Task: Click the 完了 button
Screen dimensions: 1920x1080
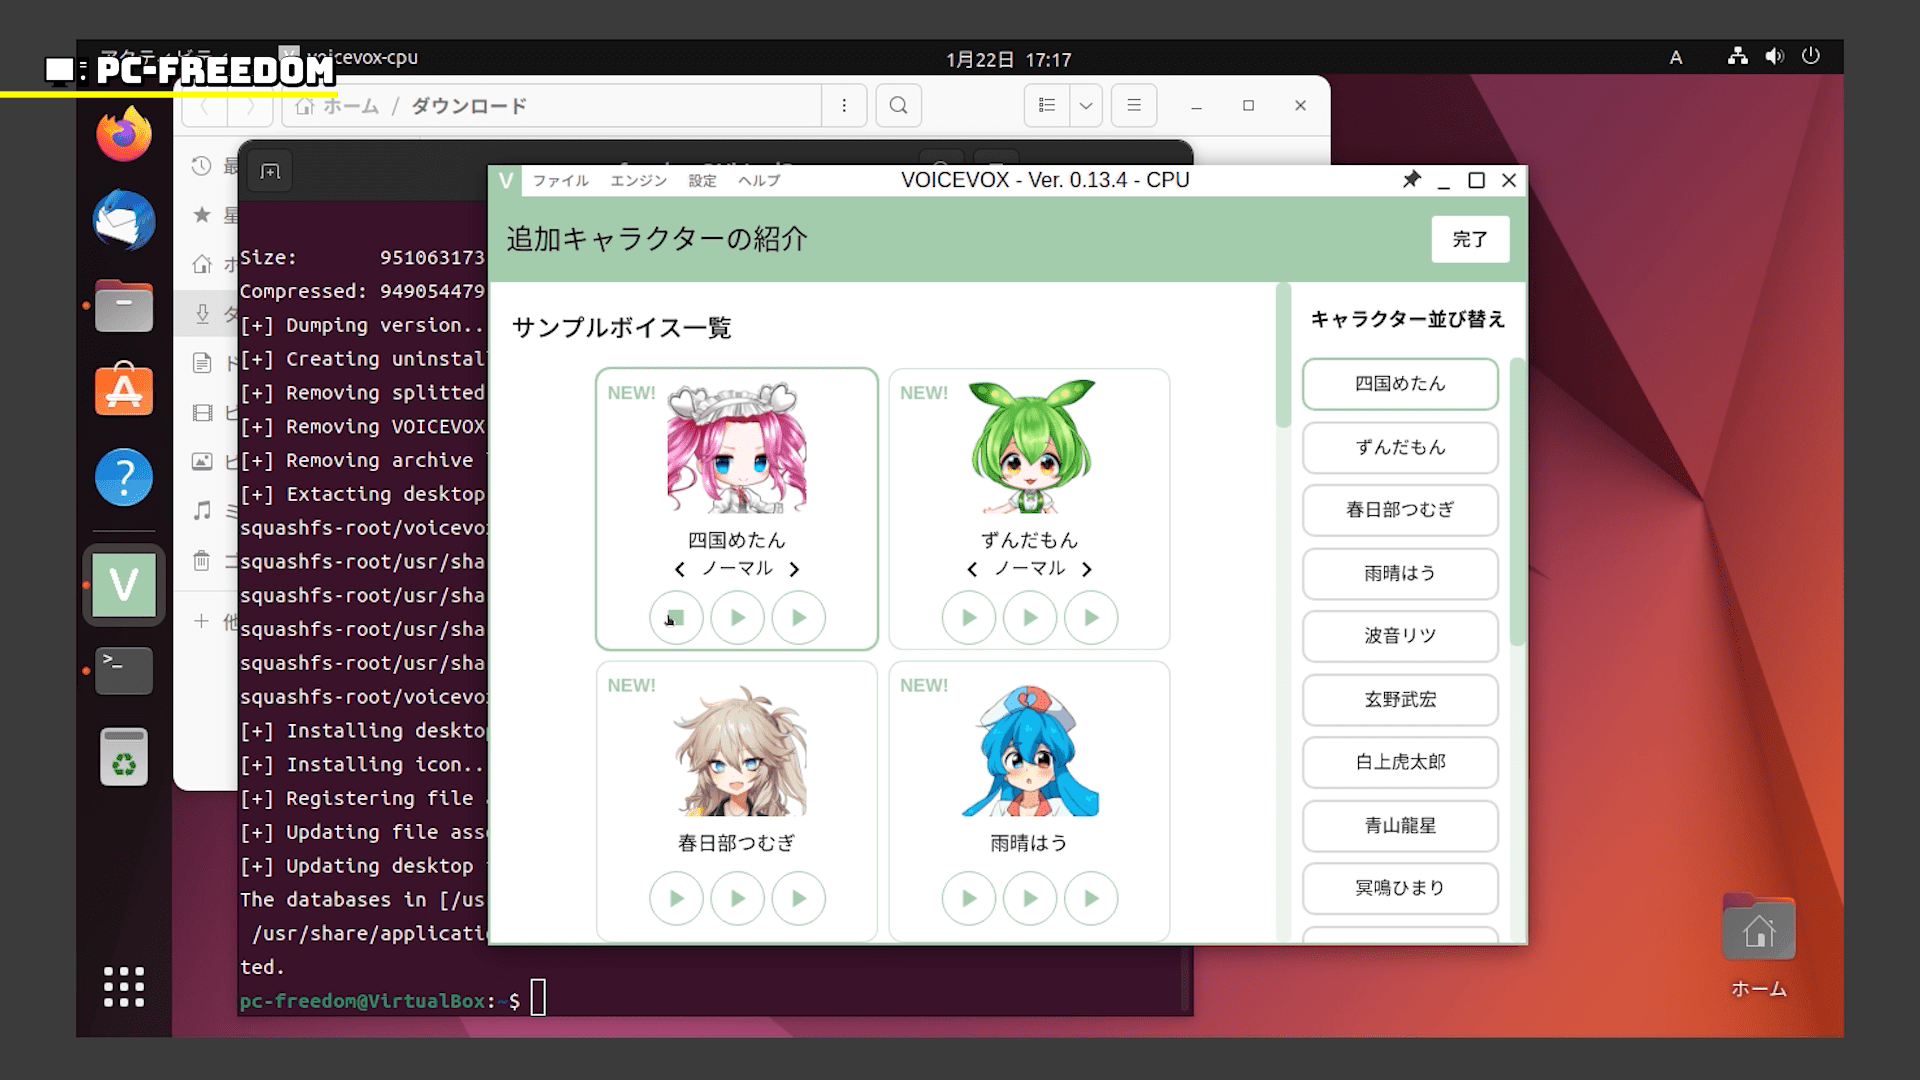Action: pyautogui.click(x=1469, y=239)
